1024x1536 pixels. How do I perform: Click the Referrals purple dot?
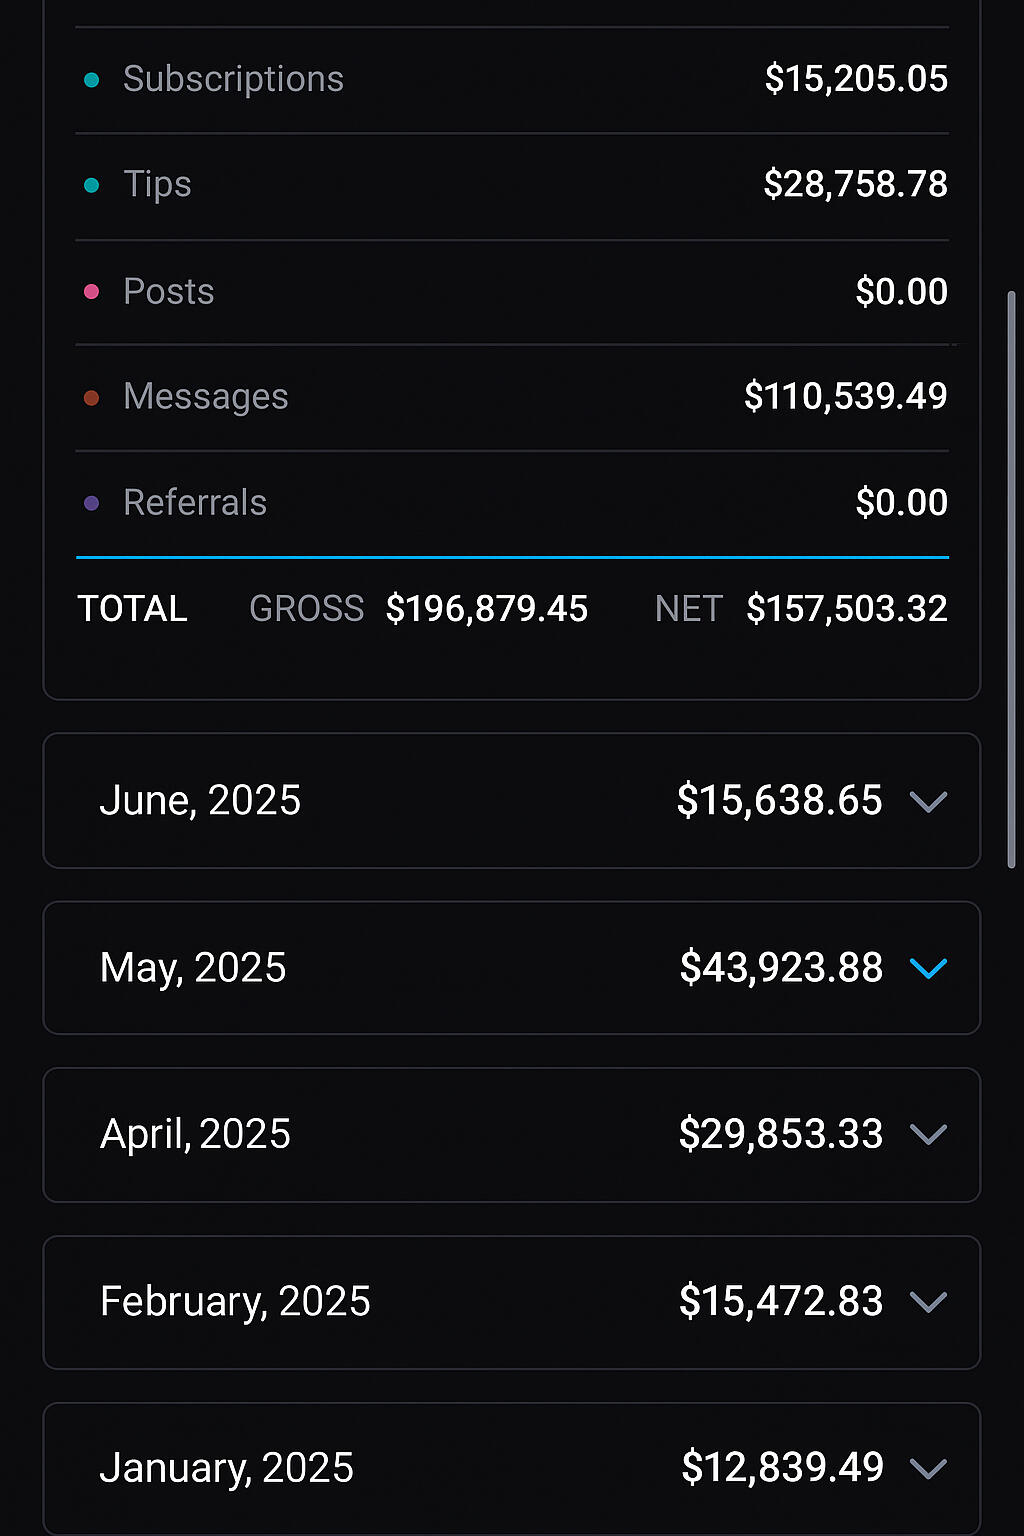click(92, 503)
